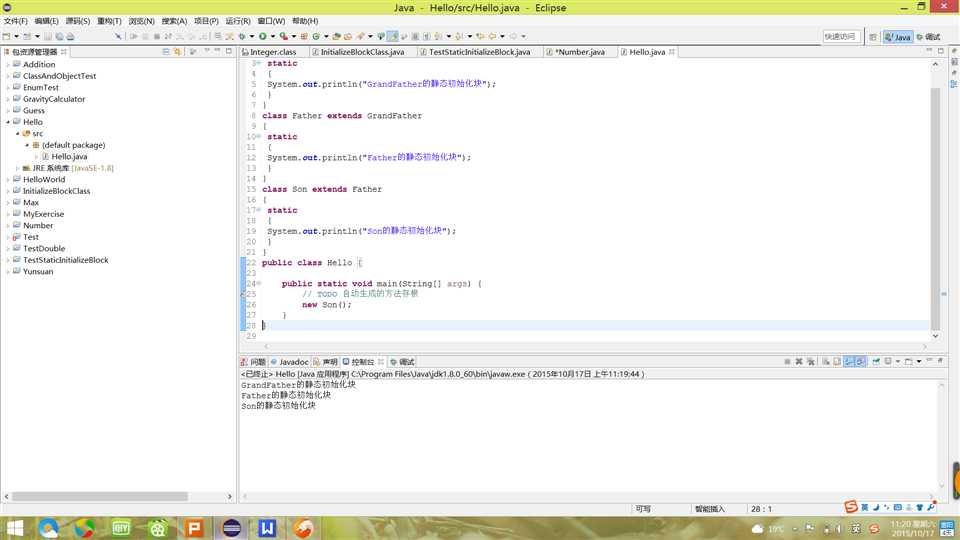
Task: Click the 快速访问 quick access field
Action: pos(841,37)
